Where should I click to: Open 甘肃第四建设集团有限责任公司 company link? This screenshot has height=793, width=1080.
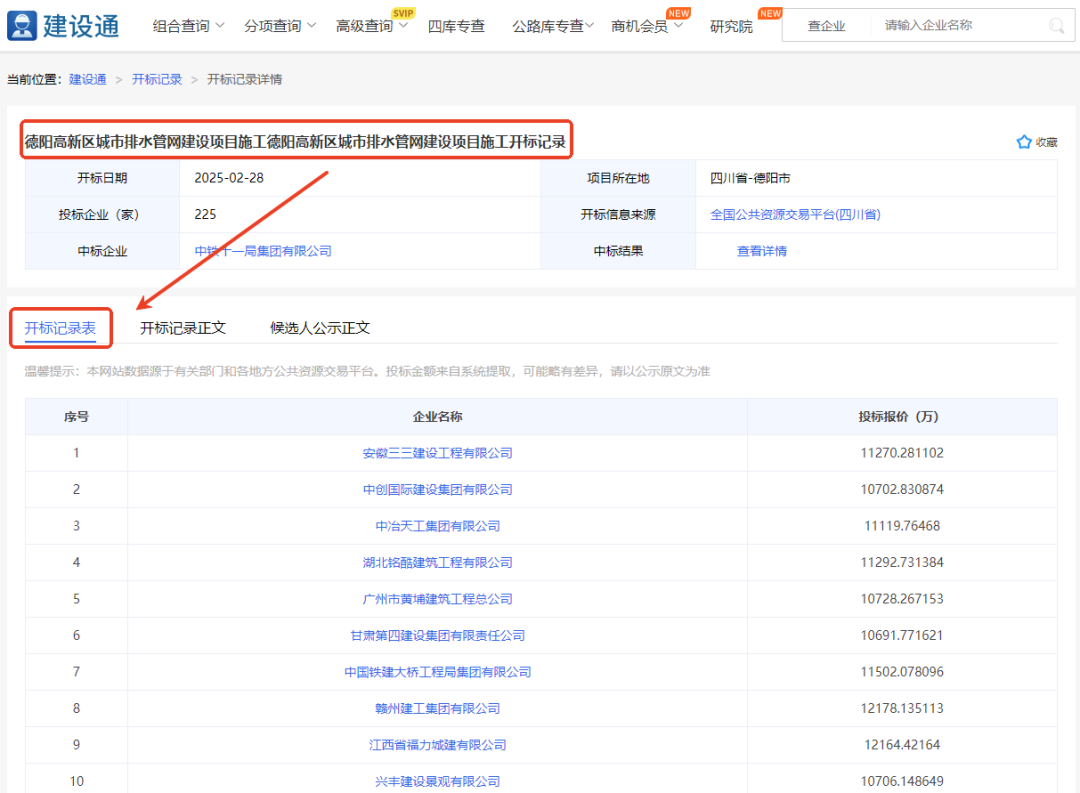(x=437, y=635)
